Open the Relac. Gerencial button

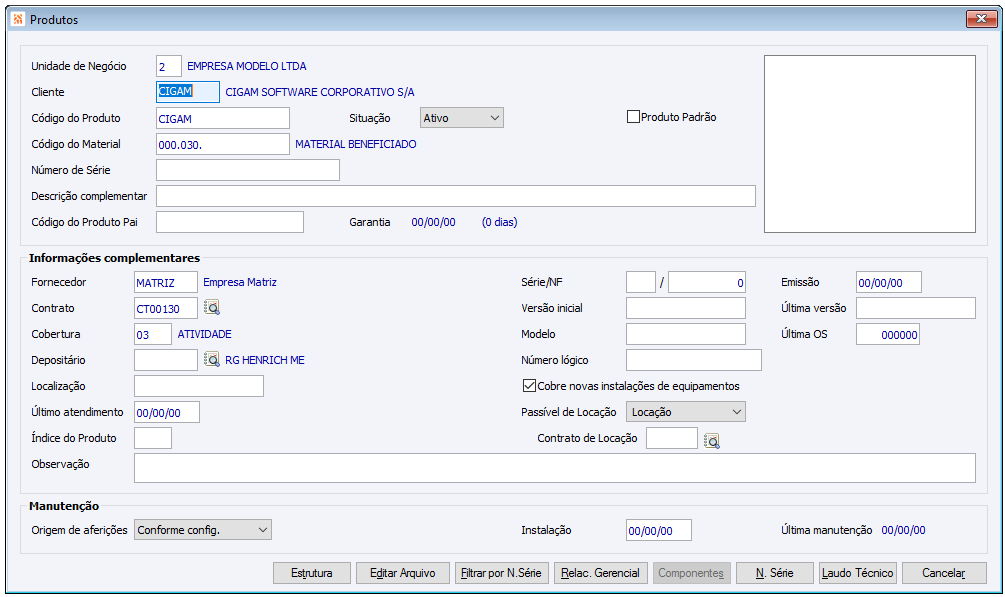coord(601,573)
